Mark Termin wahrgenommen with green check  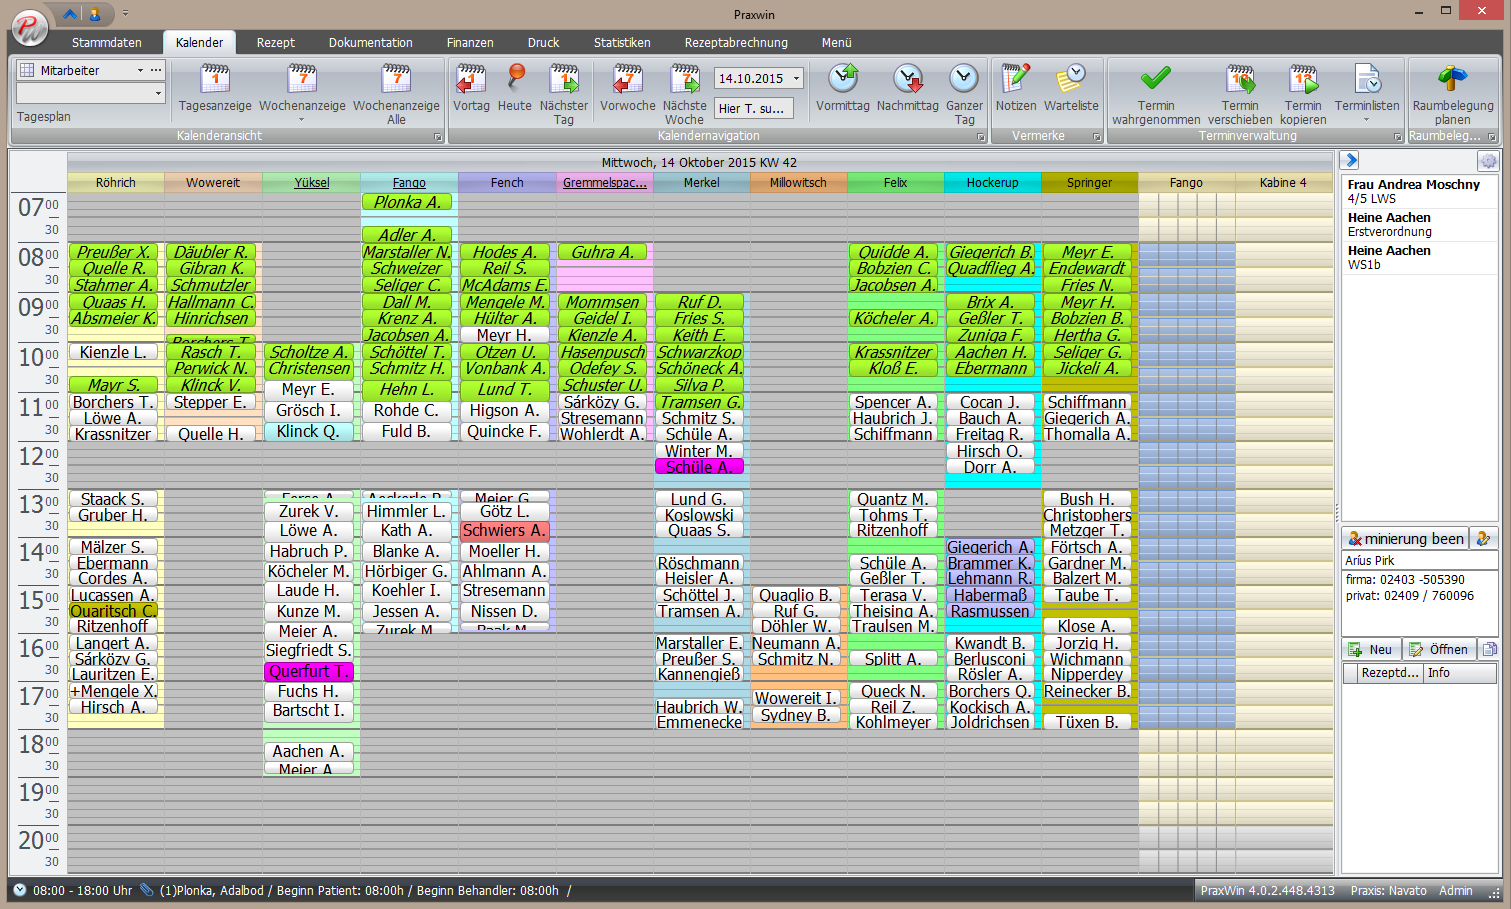(1156, 94)
